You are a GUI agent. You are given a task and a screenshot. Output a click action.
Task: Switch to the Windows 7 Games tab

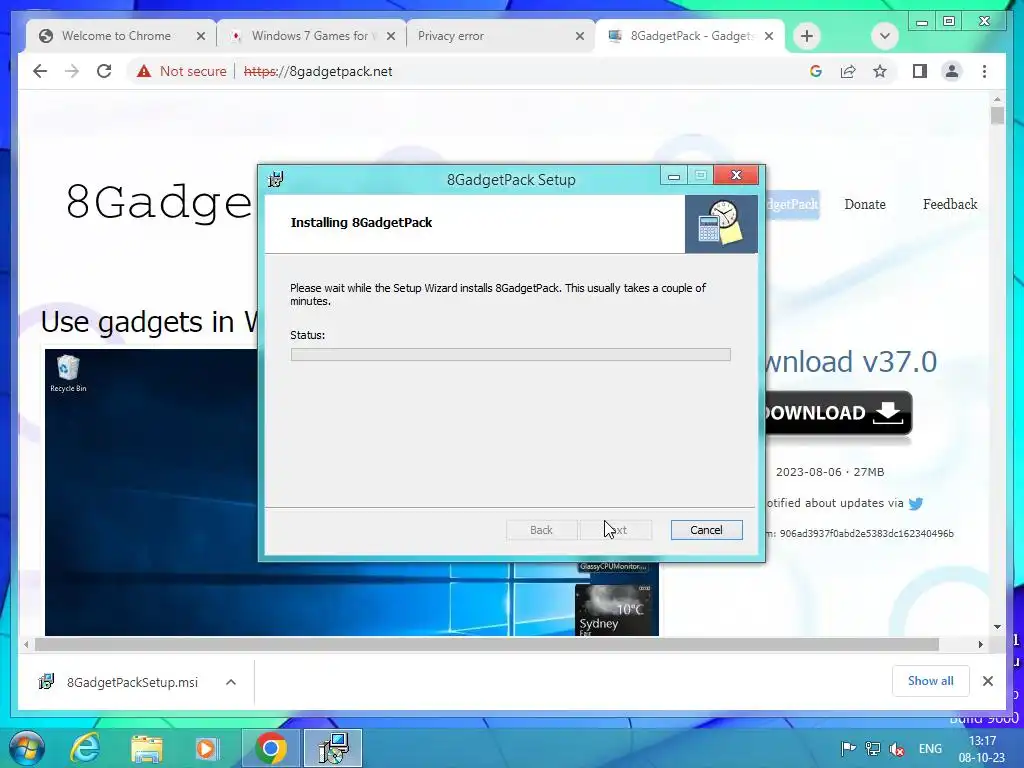310,36
